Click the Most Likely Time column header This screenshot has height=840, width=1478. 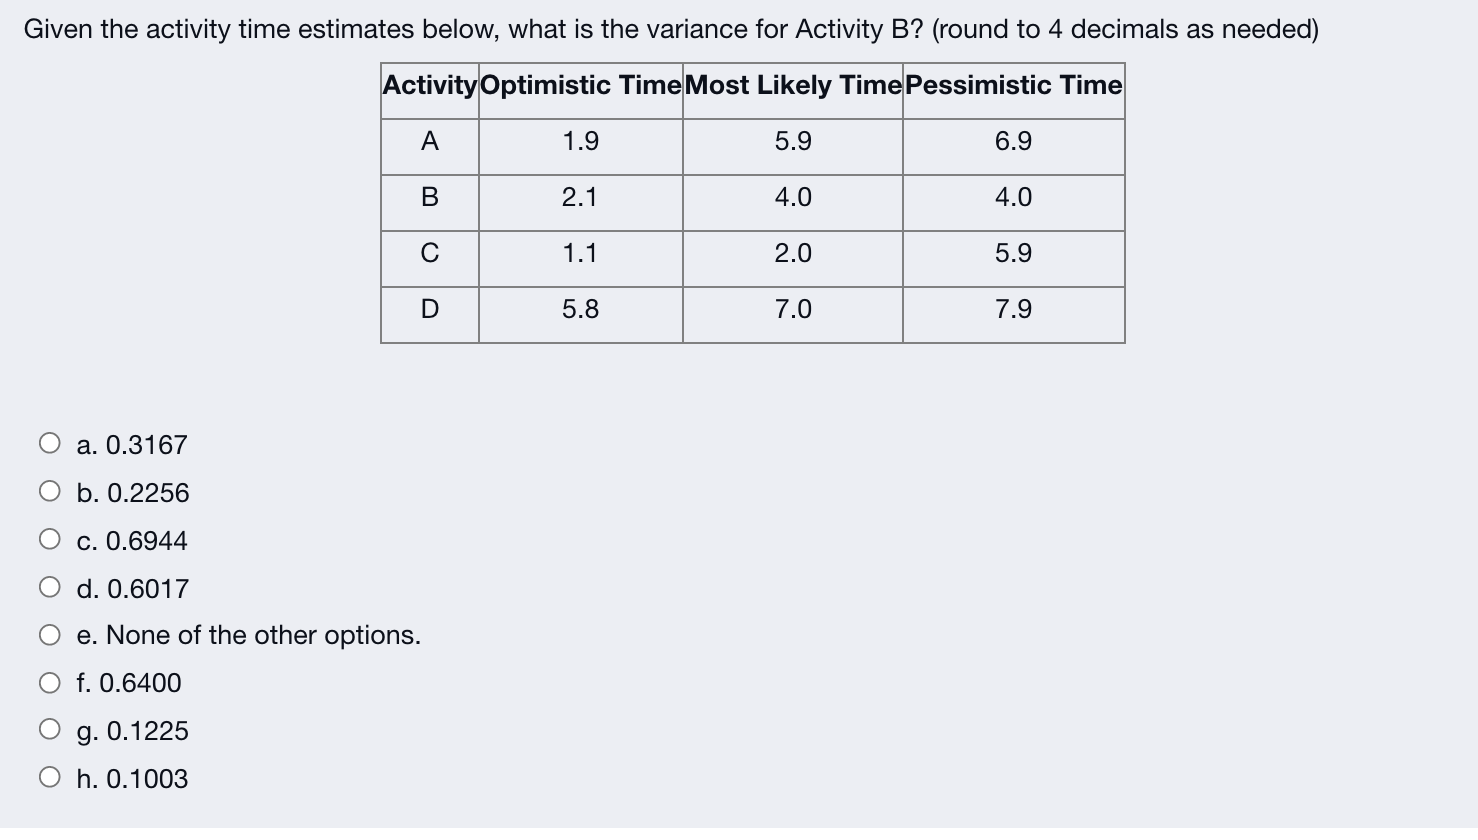(x=791, y=86)
